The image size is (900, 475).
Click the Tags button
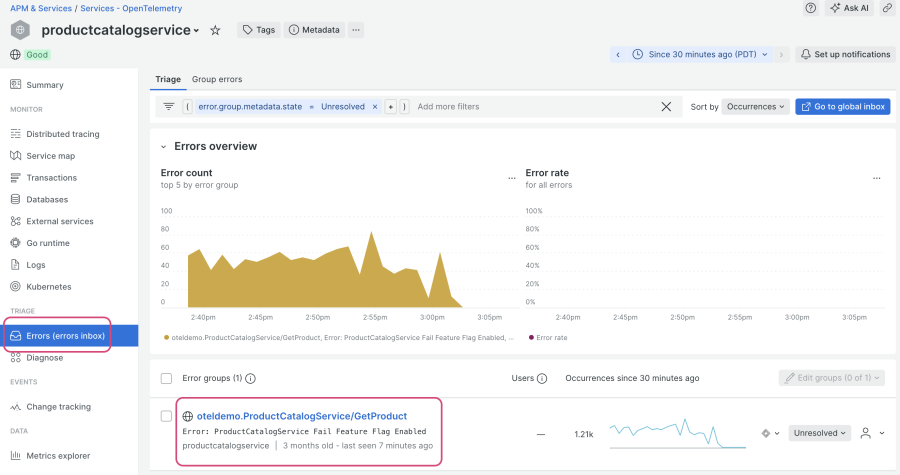(259, 30)
